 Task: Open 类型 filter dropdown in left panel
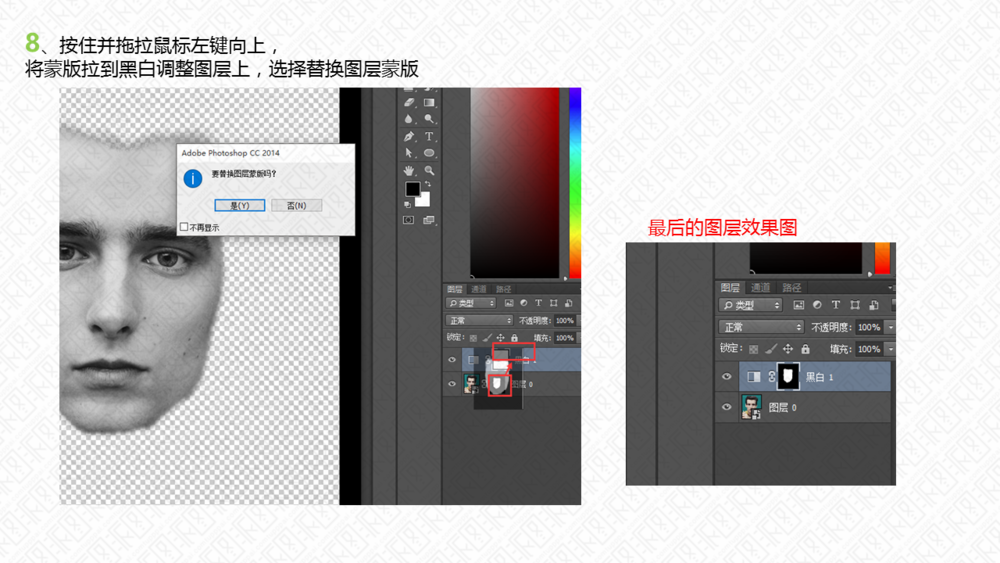[471, 303]
